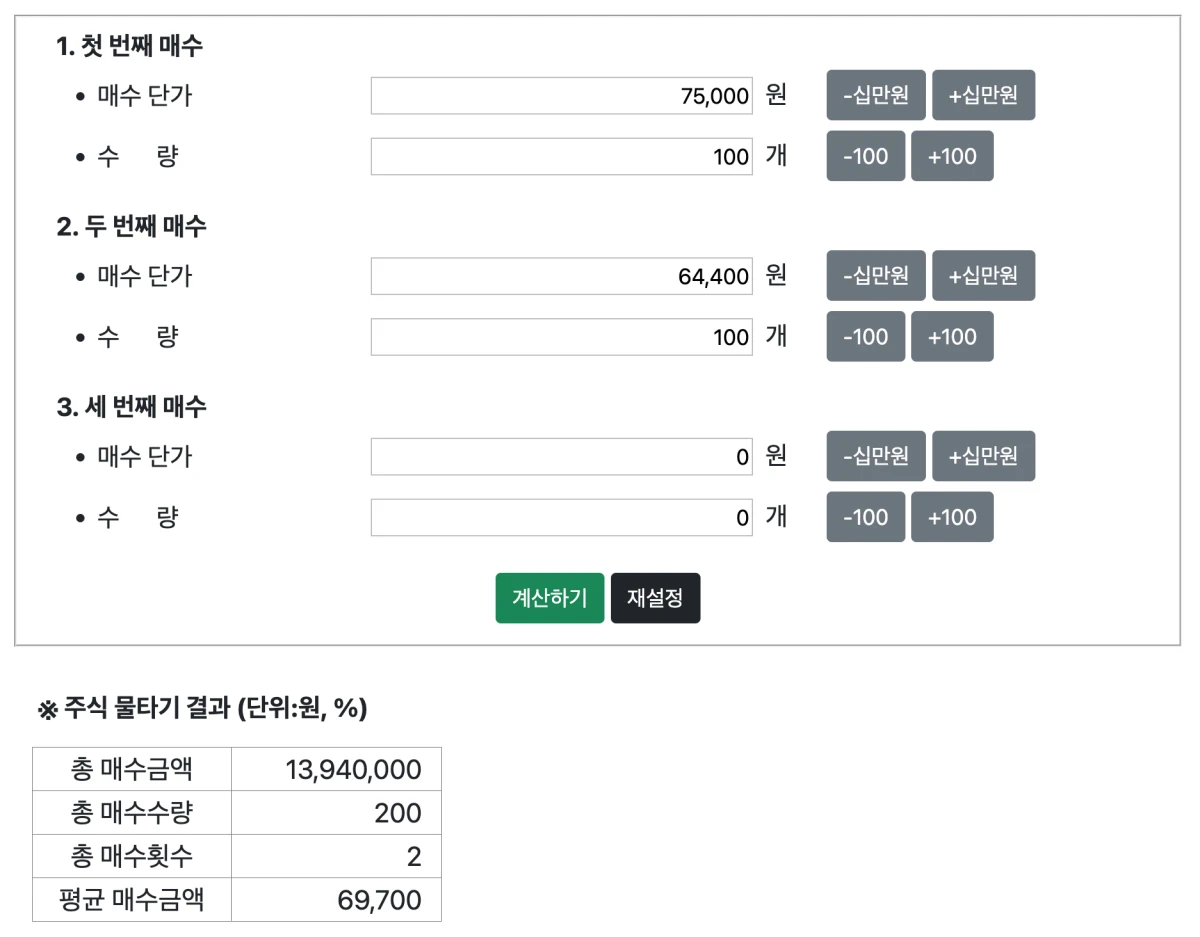Click -100 button for first purchase quantity
1200x937 pixels.
[x=864, y=156]
